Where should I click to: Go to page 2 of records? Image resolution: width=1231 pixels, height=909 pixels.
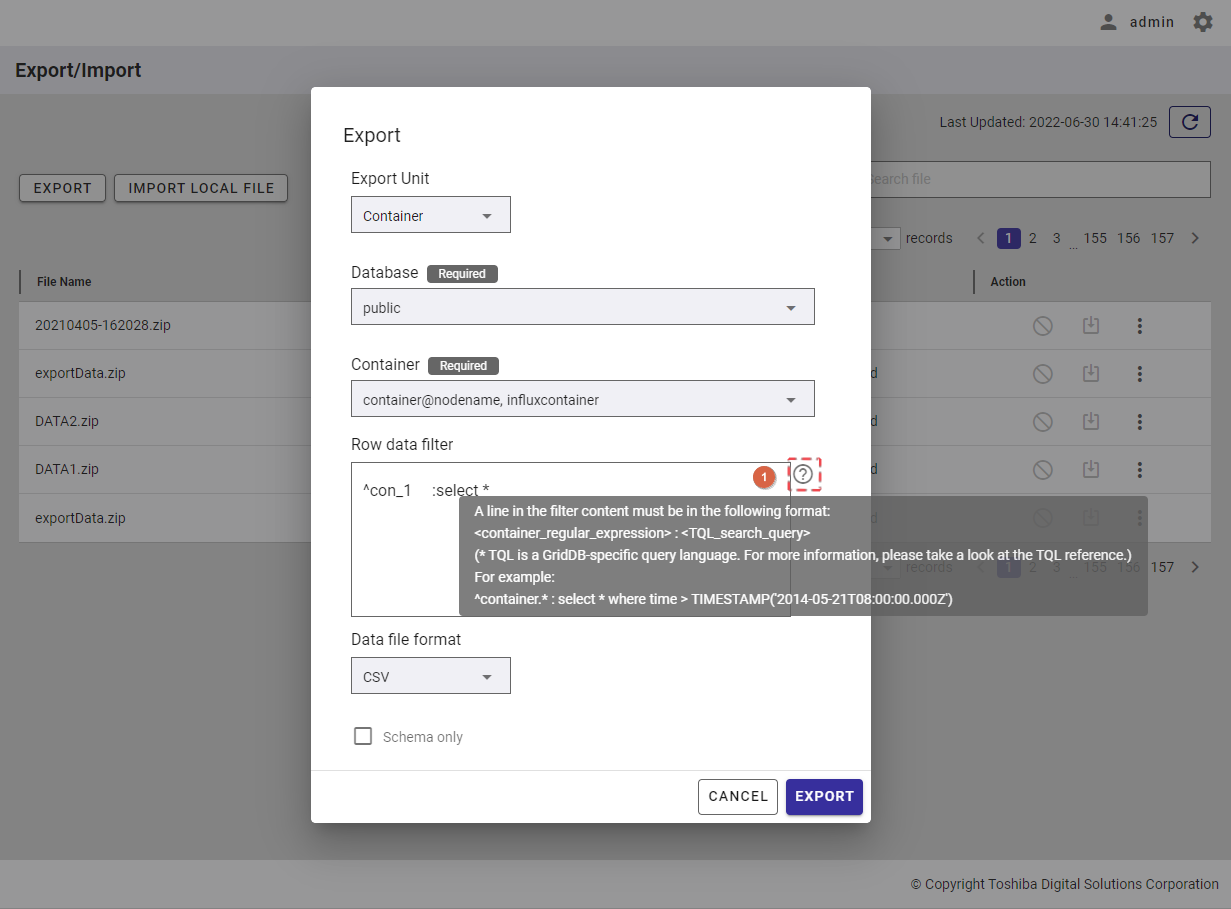[1032, 238]
